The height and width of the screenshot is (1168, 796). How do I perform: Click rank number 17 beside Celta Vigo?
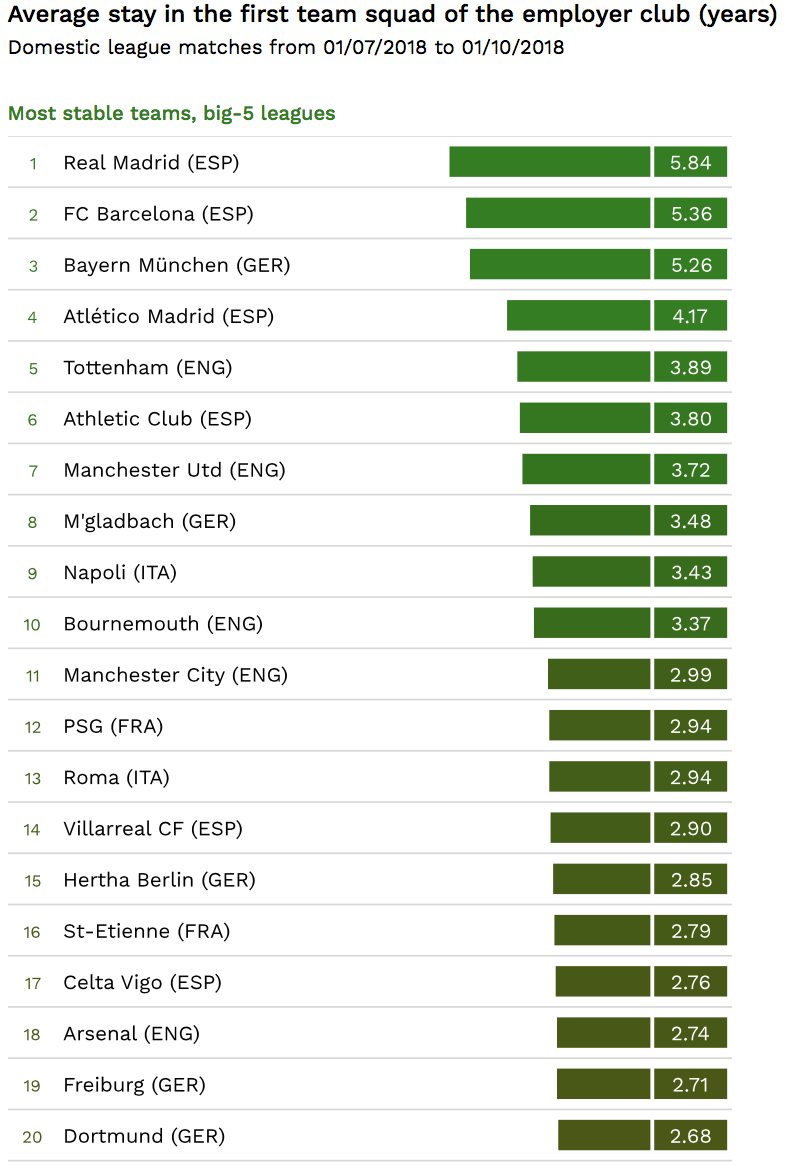point(32,983)
